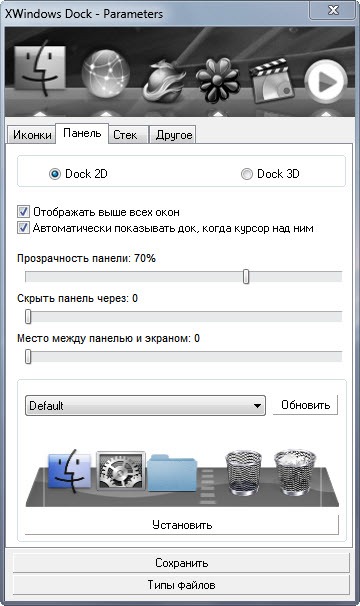This screenshot has height=606, width=360.
Task: Open the Default skin dropdown
Action: tap(145, 405)
